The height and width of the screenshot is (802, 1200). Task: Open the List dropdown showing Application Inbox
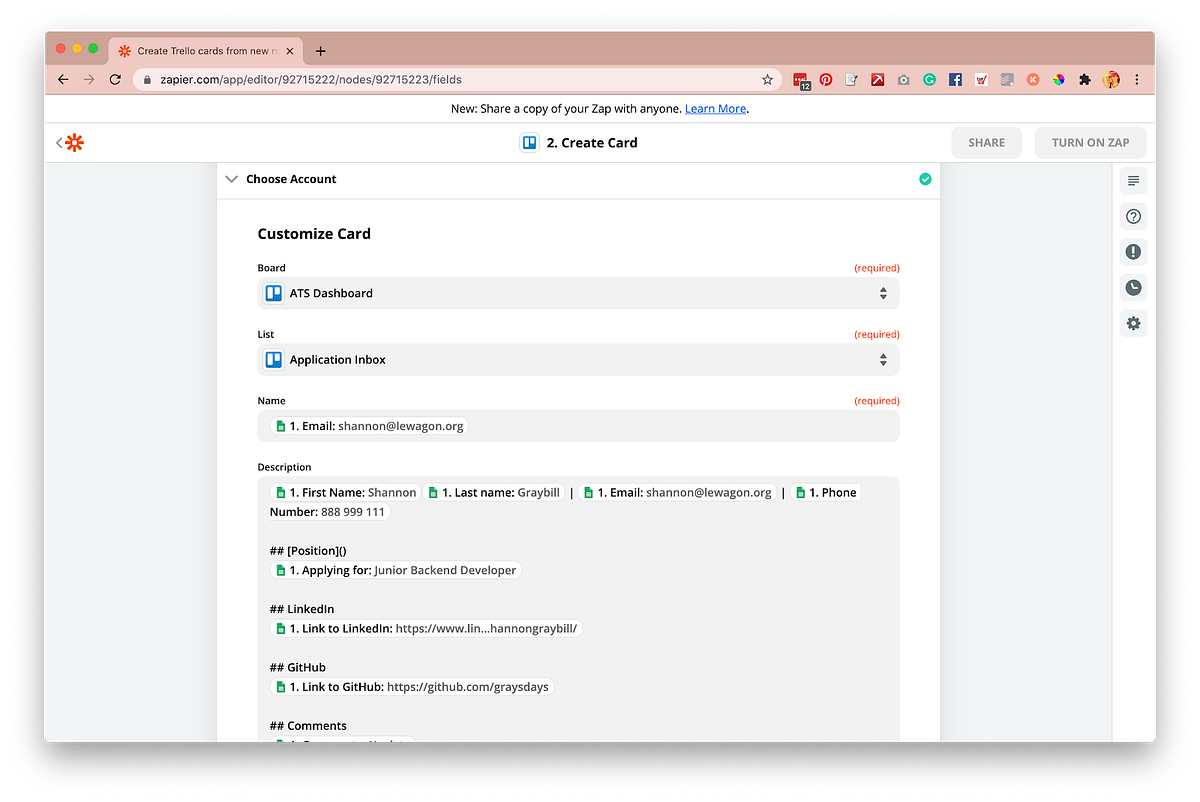(x=578, y=360)
